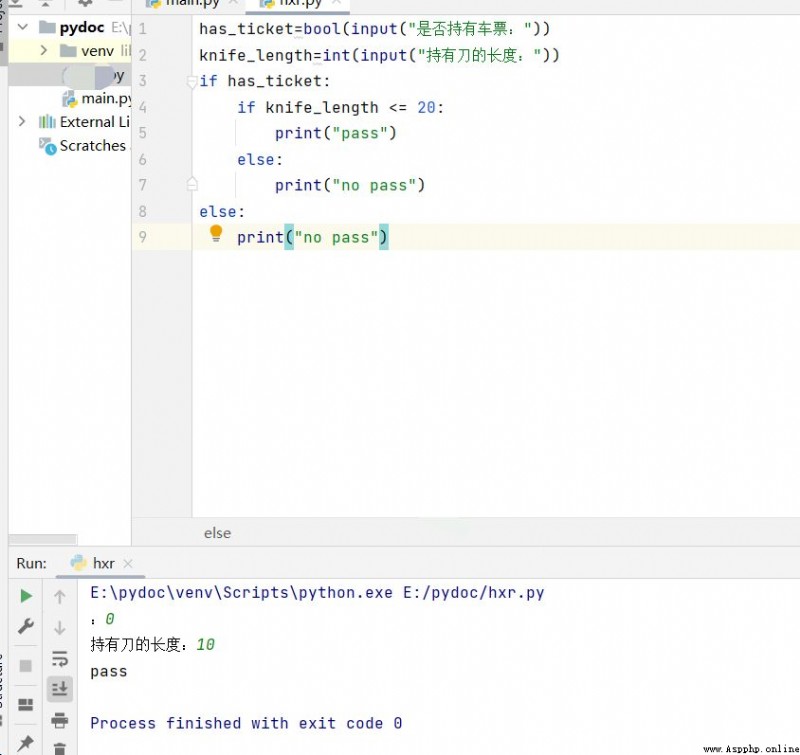Viewport: 800px width, 755px height.
Task: Click the knife_length=int(input( code line
Action: pyautogui.click(x=379, y=55)
